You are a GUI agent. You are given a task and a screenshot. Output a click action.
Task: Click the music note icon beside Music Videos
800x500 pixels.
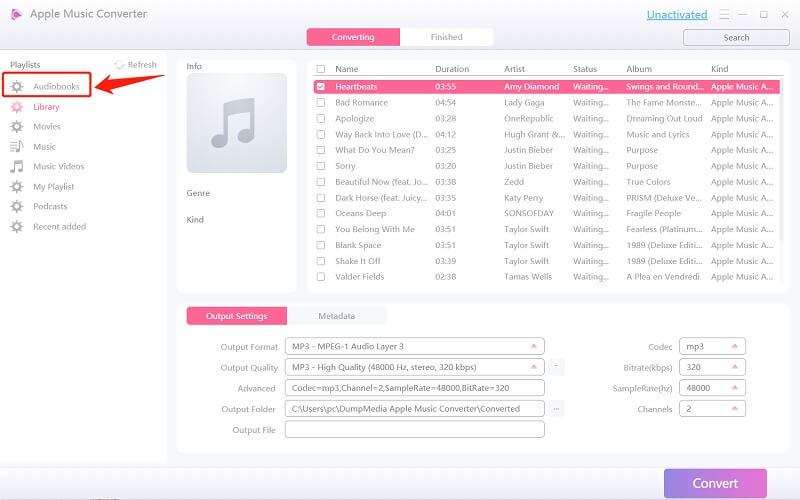17,166
